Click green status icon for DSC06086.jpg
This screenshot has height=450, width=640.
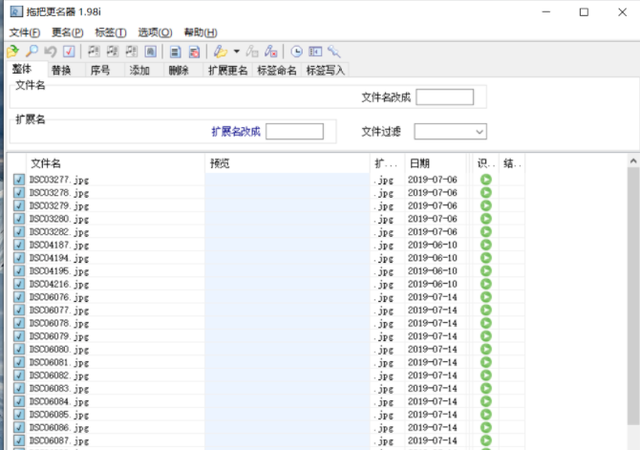click(486, 428)
